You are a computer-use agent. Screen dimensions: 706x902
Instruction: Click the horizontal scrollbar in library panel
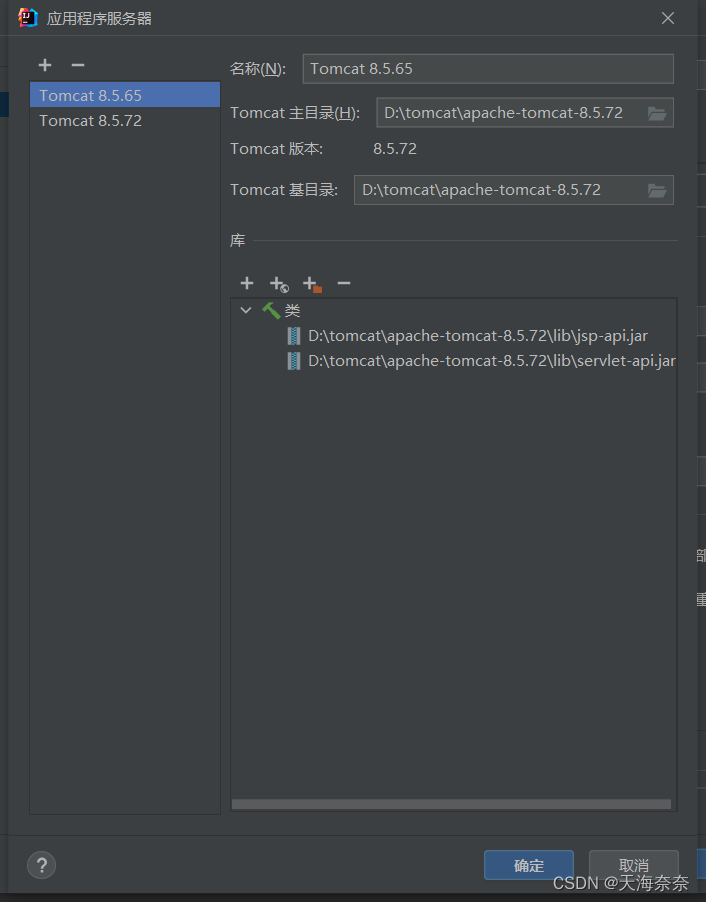(x=451, y=803)
